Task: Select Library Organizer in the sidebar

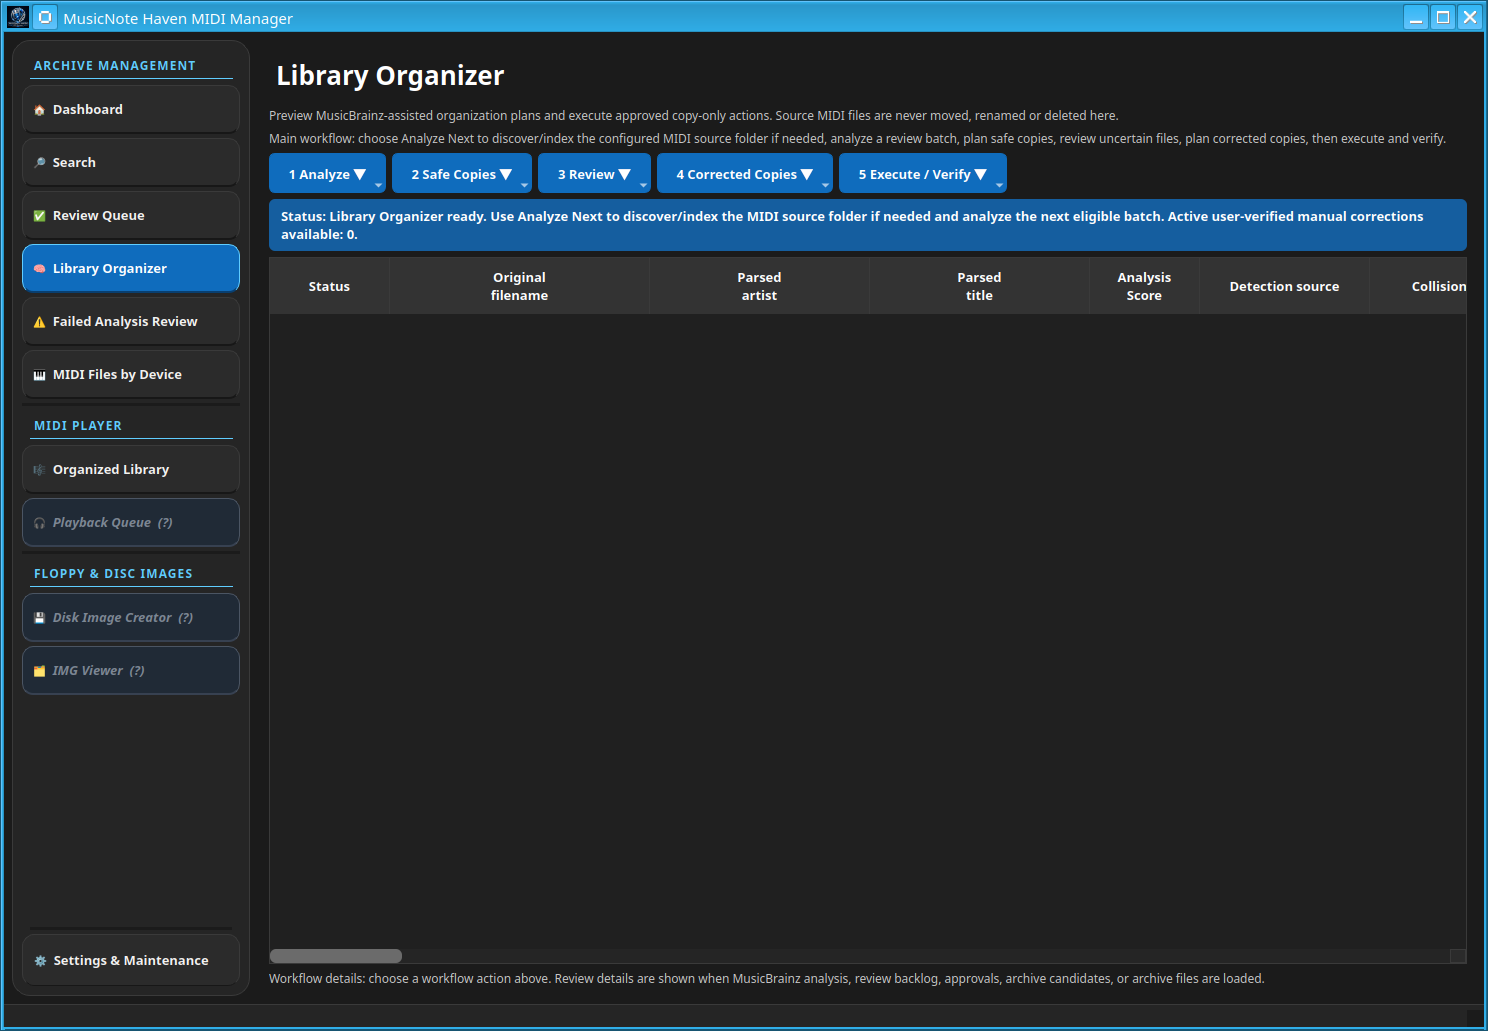Action: pyautogui.click(x=131, y=269)
